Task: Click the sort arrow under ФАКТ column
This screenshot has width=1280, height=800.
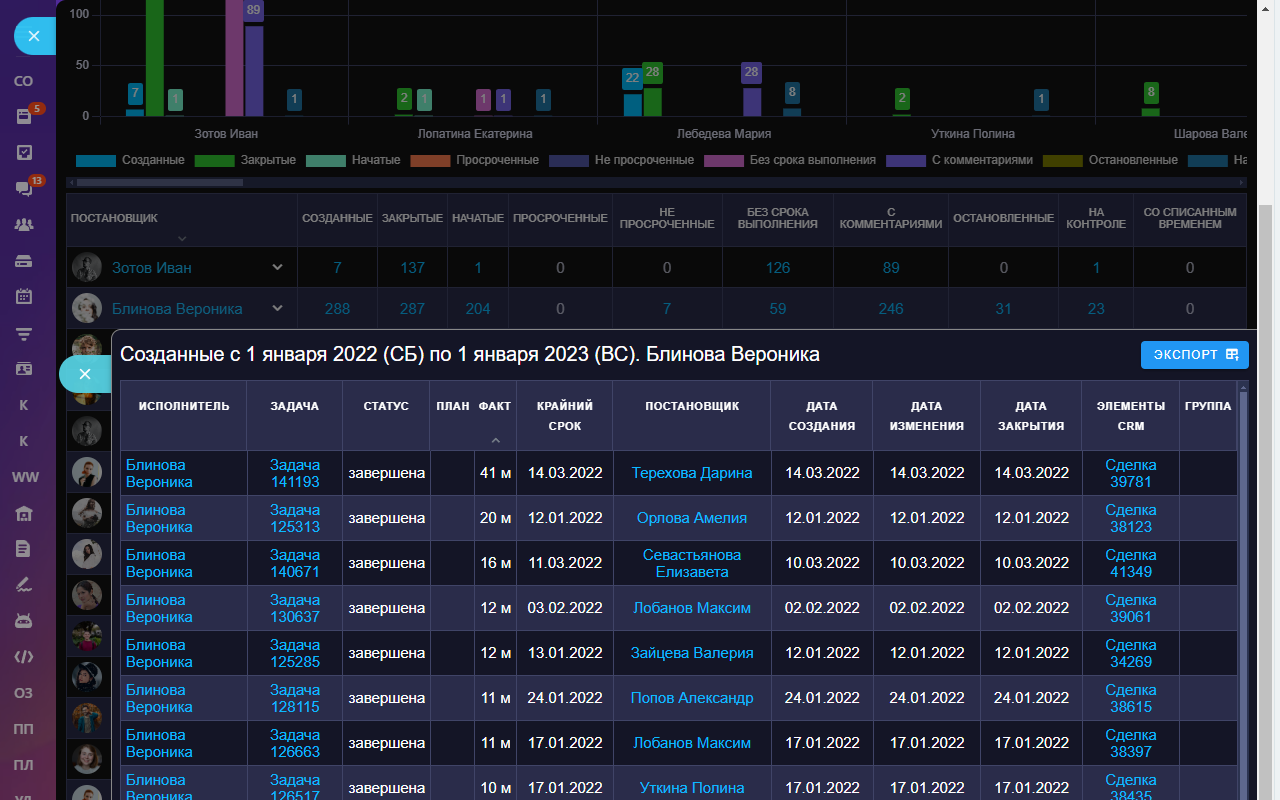Action: click(x=494, y=440)
